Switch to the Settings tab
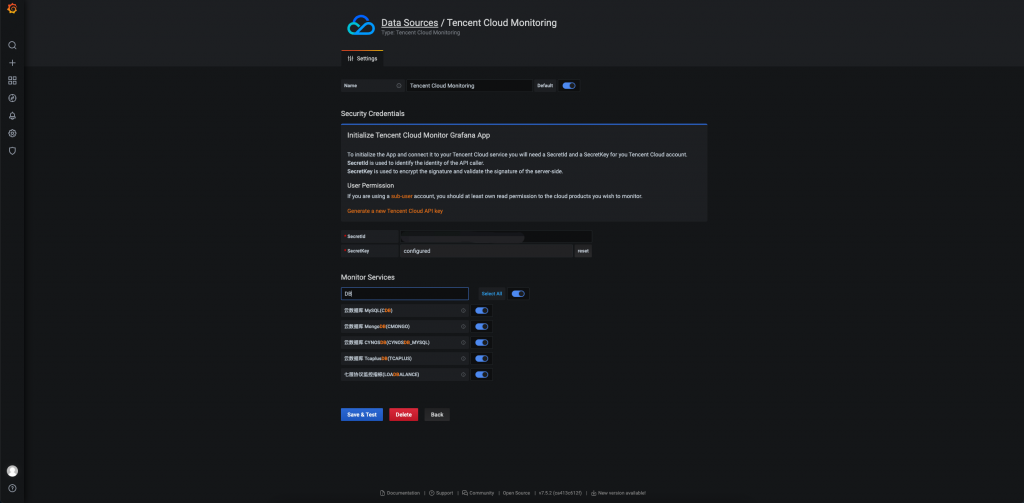The height and width of the screenshot is (503, 1024). [362, 59]
